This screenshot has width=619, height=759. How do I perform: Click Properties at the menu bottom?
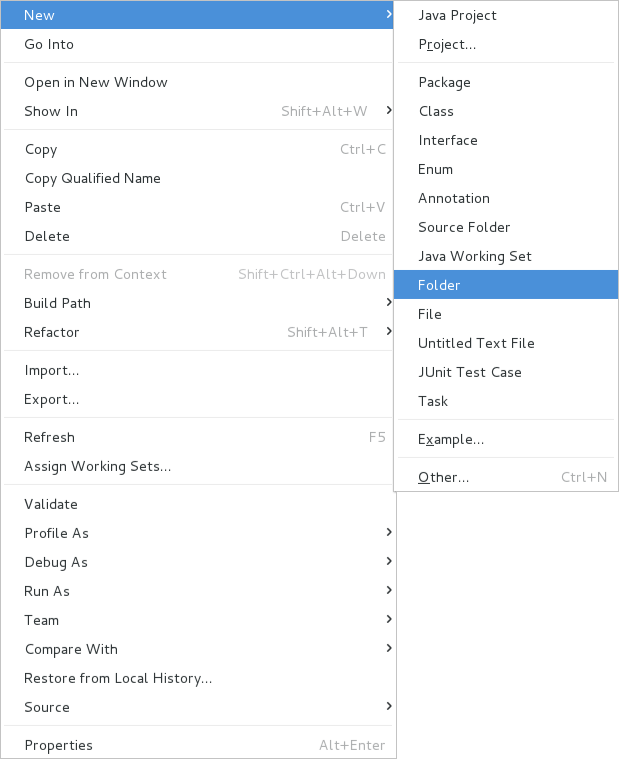(x=197, y=745)
